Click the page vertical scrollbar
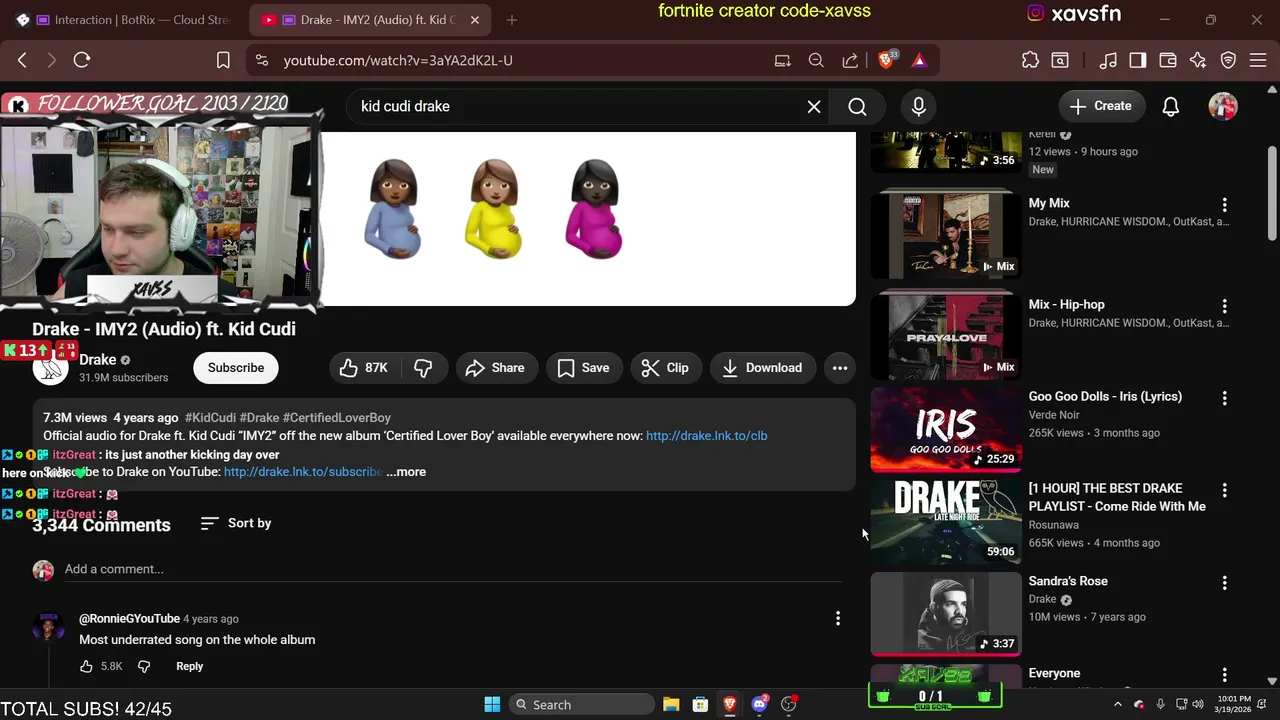 point(1272,192)
